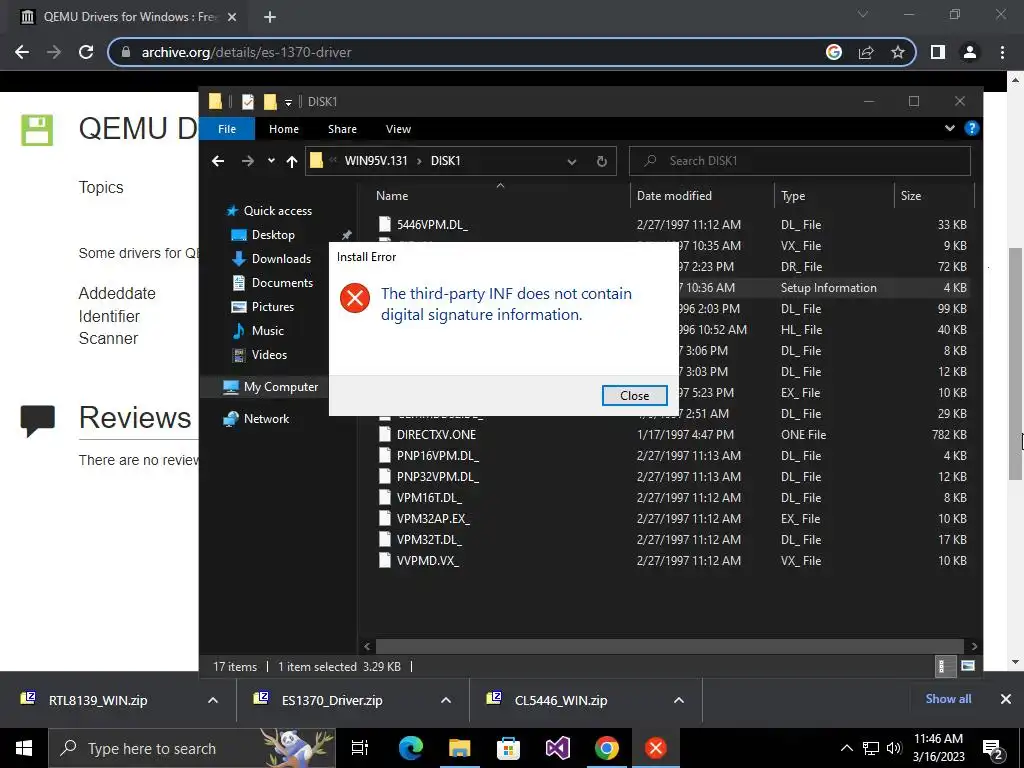Viewport: 1024px width, 768px height.
Task: Go up one folder level in Explorer
Action: coord(292,161)
